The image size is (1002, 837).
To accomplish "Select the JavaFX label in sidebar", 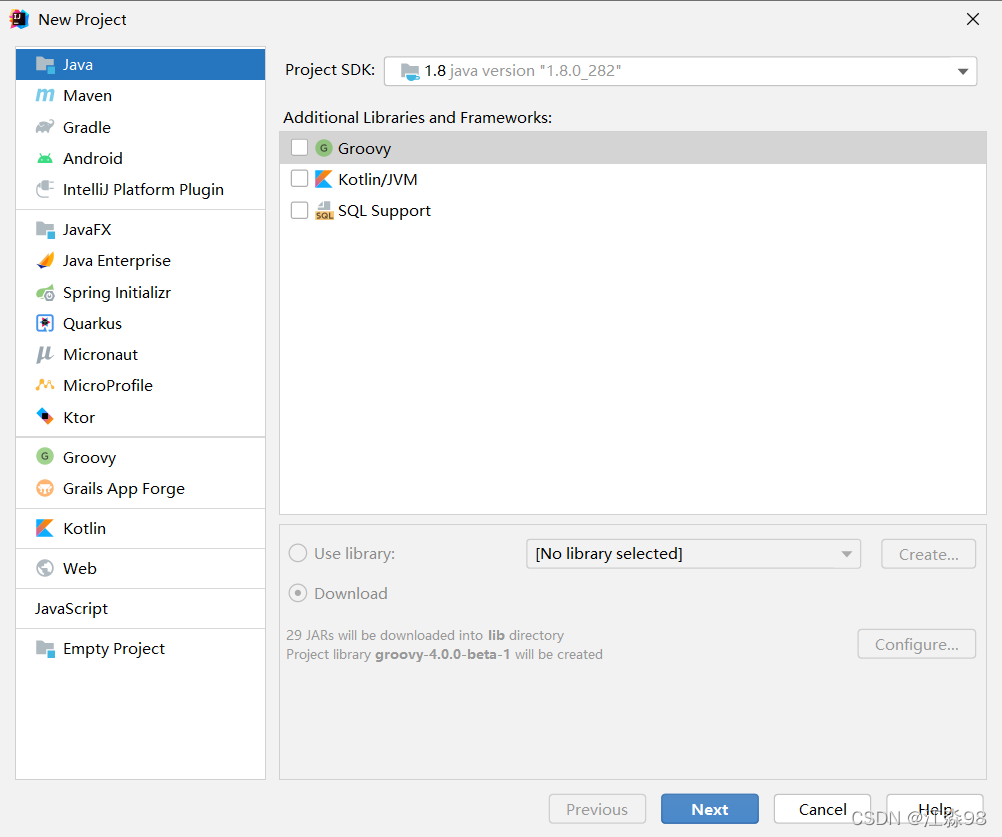I will coord(87,229).
